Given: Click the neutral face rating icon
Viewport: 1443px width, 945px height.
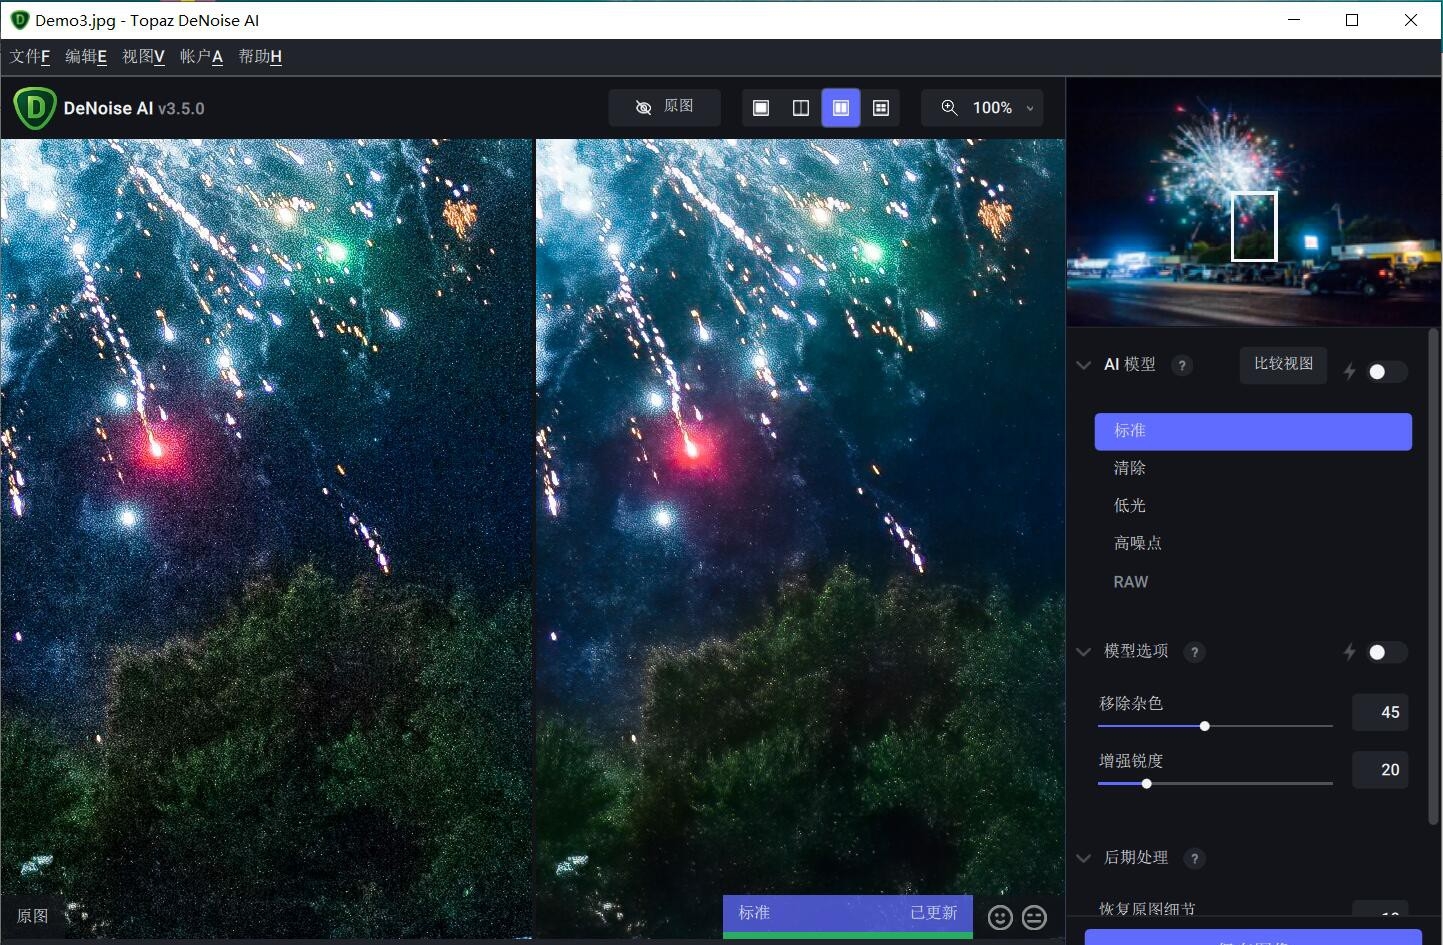Looking at the screenshot, I should pyautogui.click(x=1034, y=917).
